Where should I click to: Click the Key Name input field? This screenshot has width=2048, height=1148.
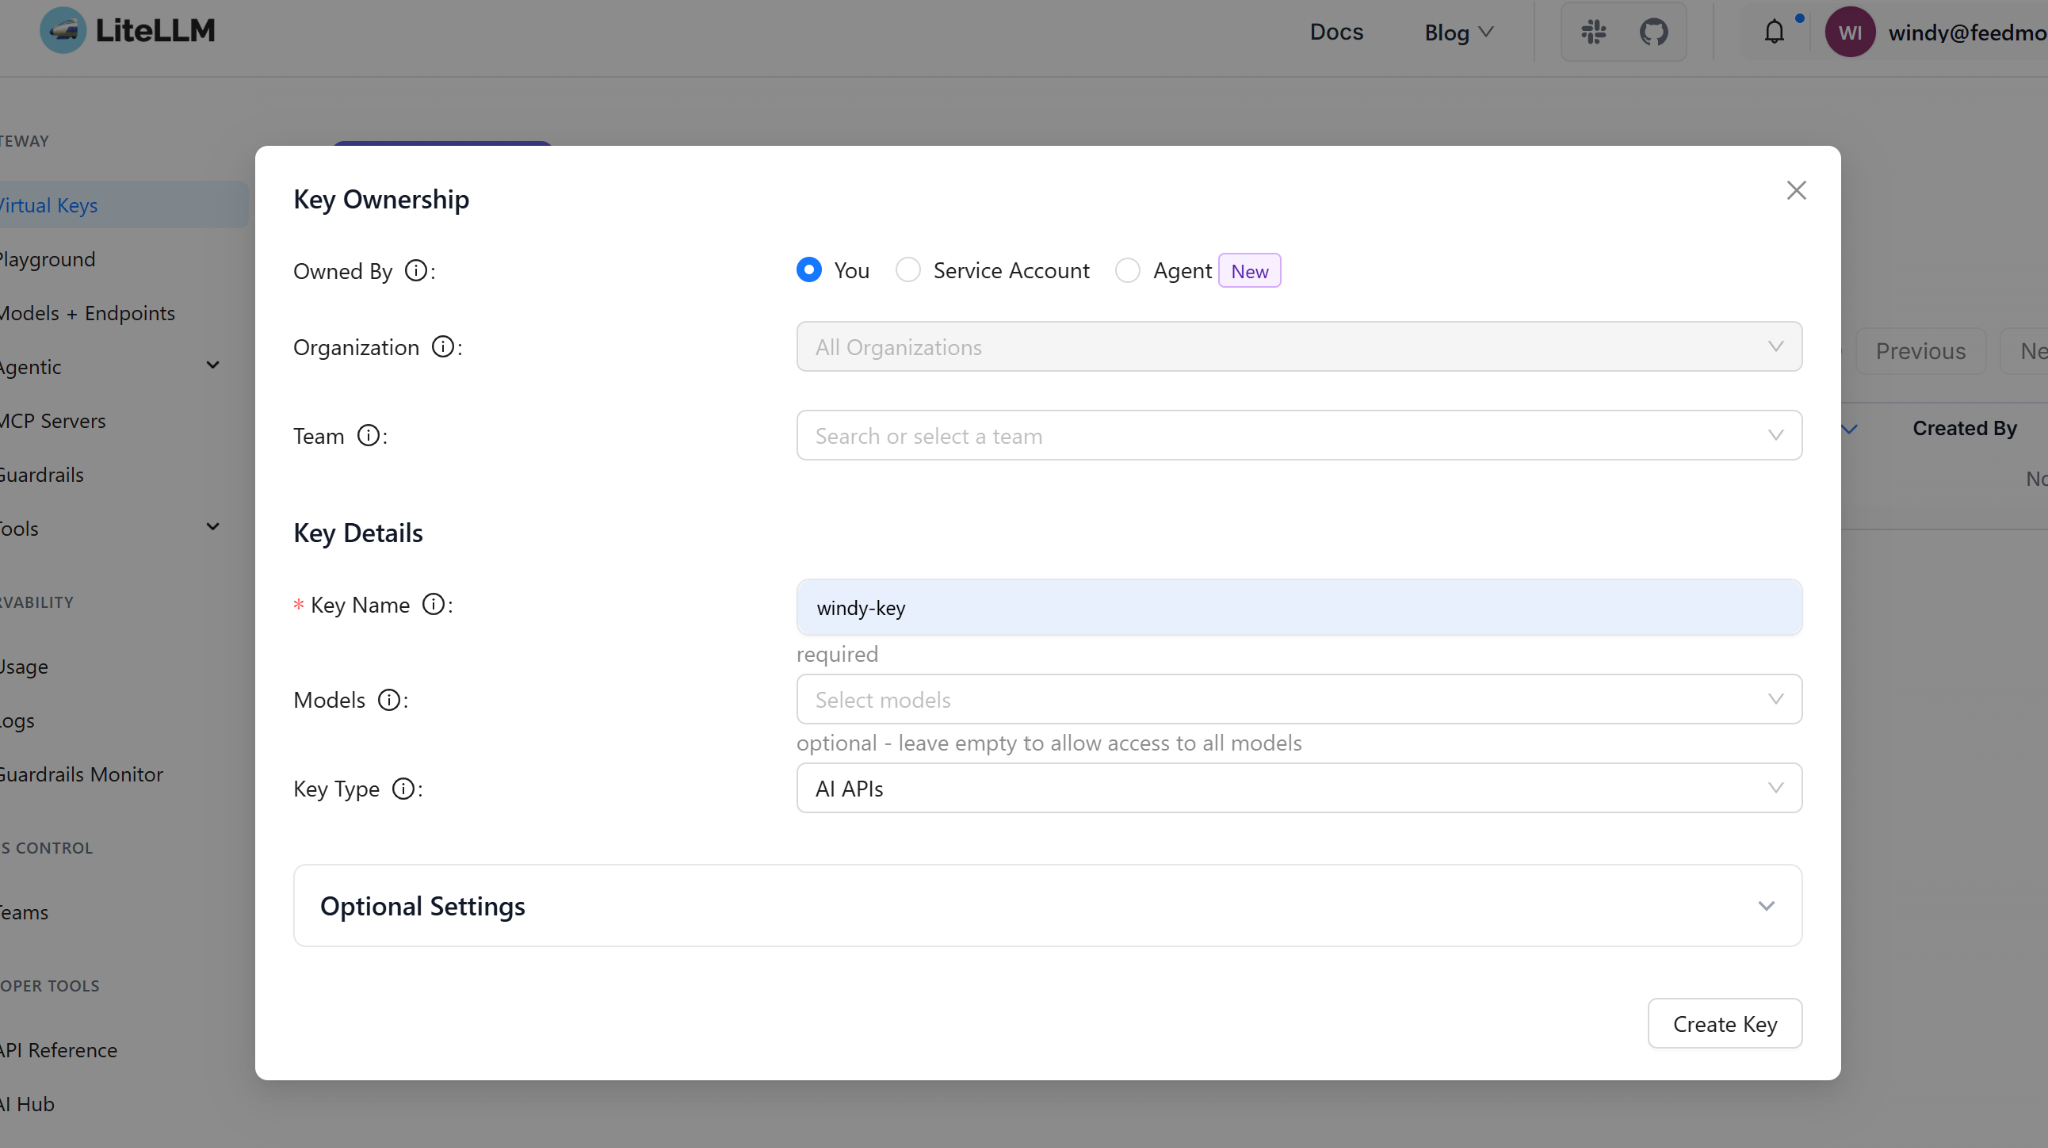(1299, 607)
